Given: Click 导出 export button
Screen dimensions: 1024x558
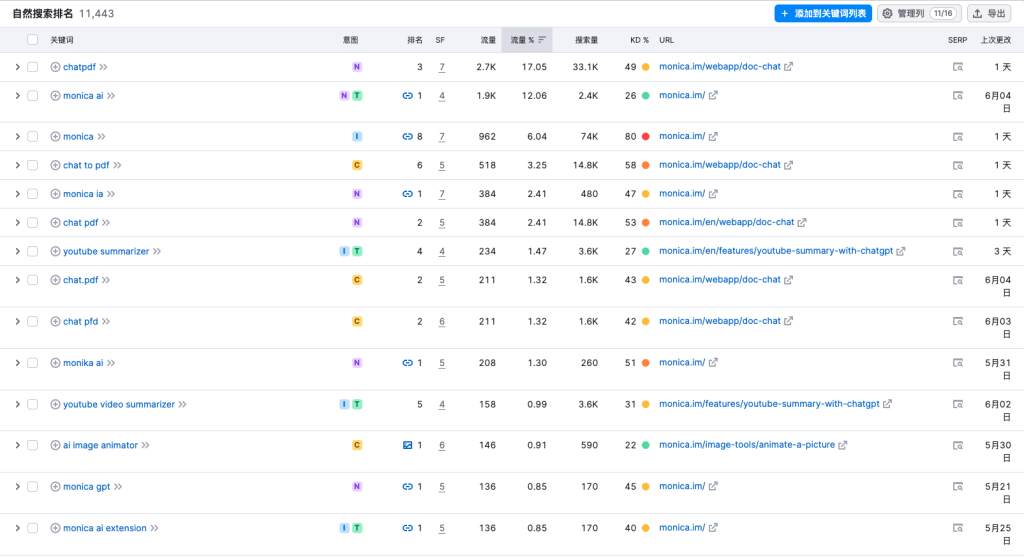Looking at the screenshot, I should point(989,13).
